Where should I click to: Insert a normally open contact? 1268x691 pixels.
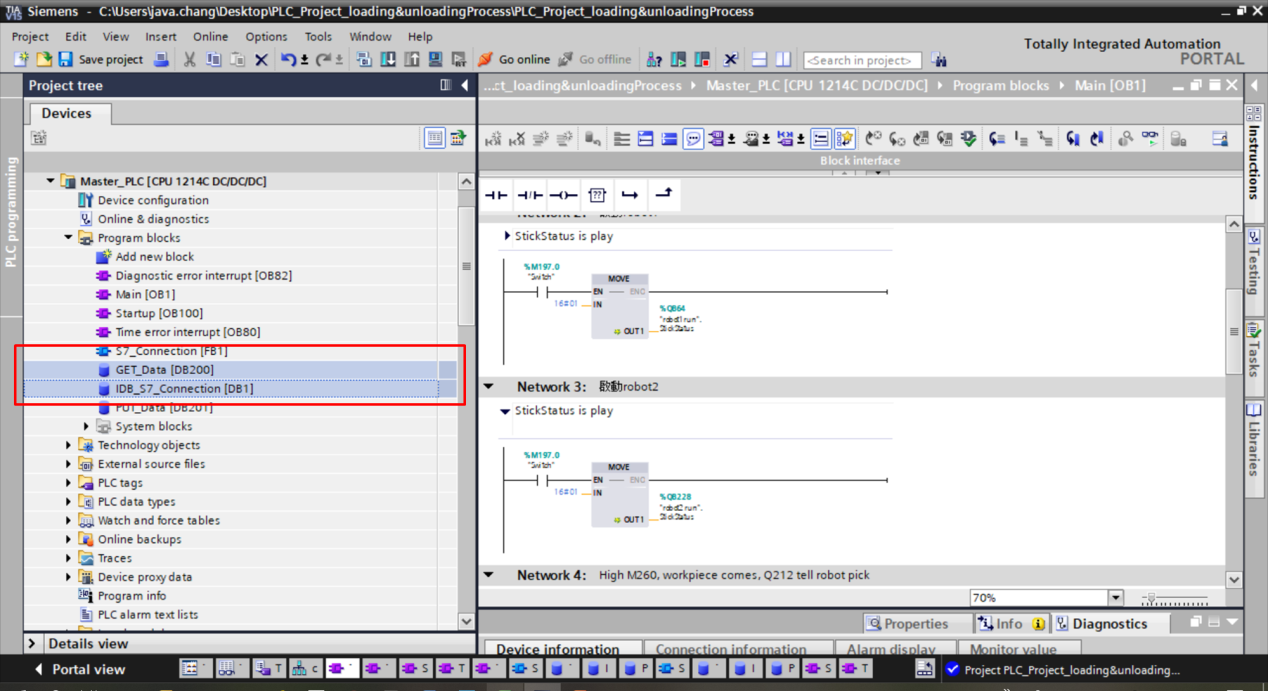(x=496, y=195)
